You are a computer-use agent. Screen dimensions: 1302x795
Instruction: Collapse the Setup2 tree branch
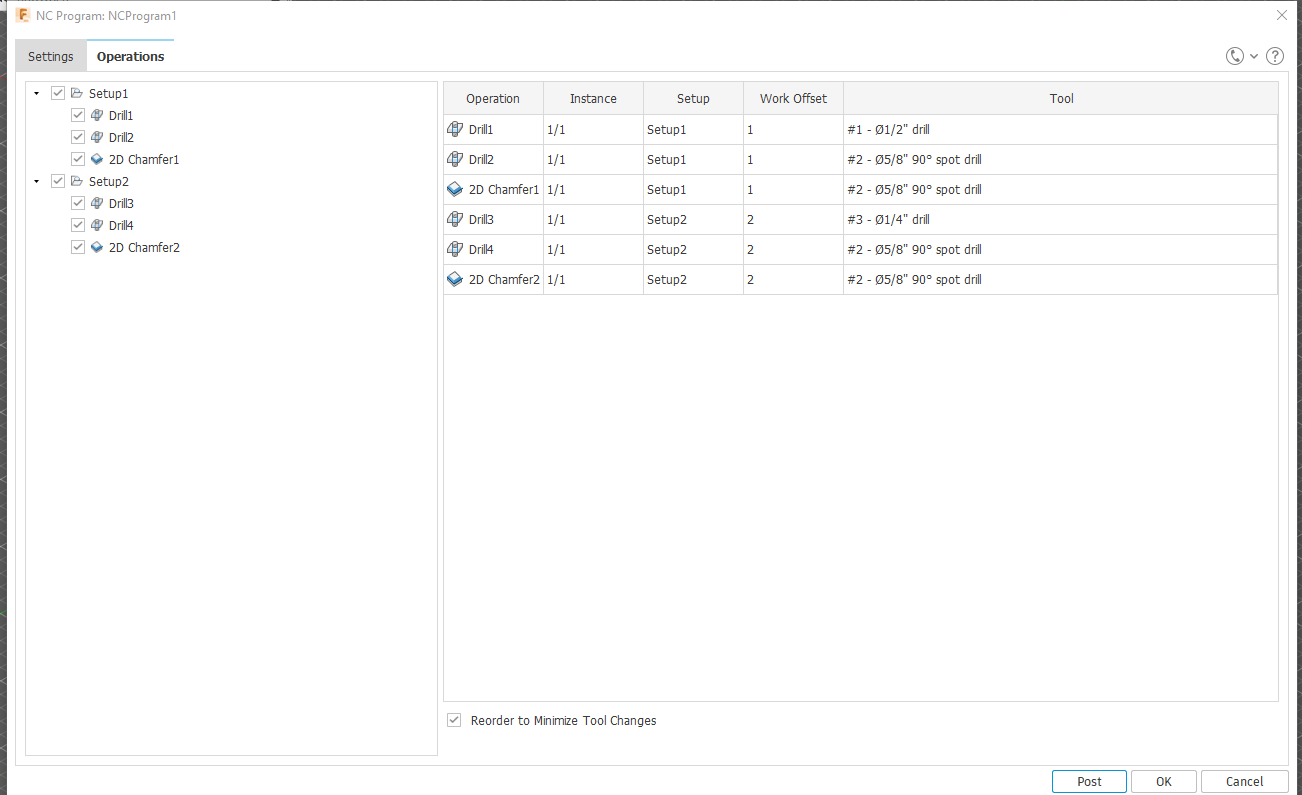click(36, 181)
